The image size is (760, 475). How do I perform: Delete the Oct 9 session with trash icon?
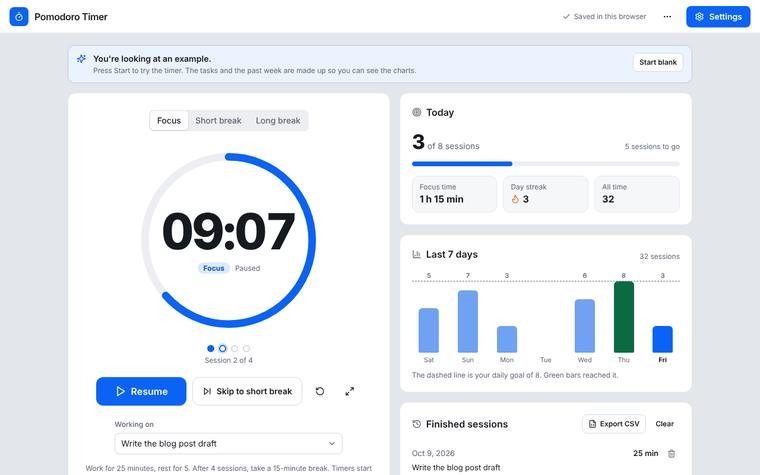(671, 454)
